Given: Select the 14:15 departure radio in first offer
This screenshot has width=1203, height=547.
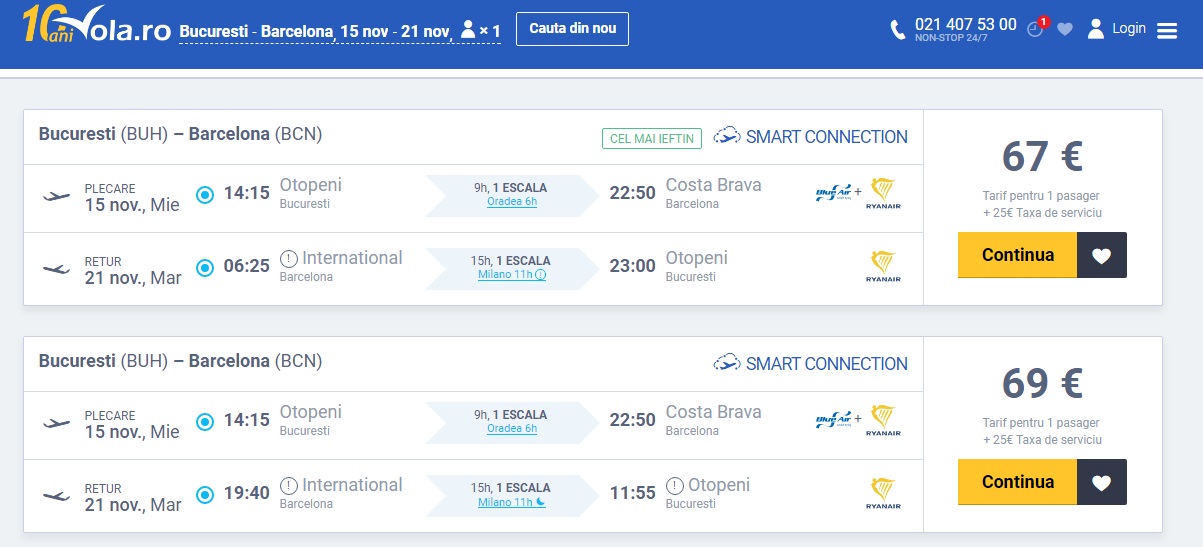Looking at the screenshot, I should click(x=205, y=194).
